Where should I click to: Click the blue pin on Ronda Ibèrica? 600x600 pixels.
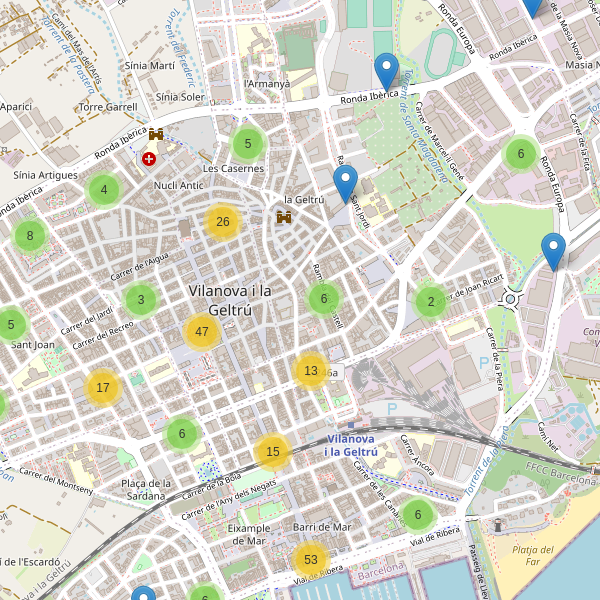(x=386, y=72)
